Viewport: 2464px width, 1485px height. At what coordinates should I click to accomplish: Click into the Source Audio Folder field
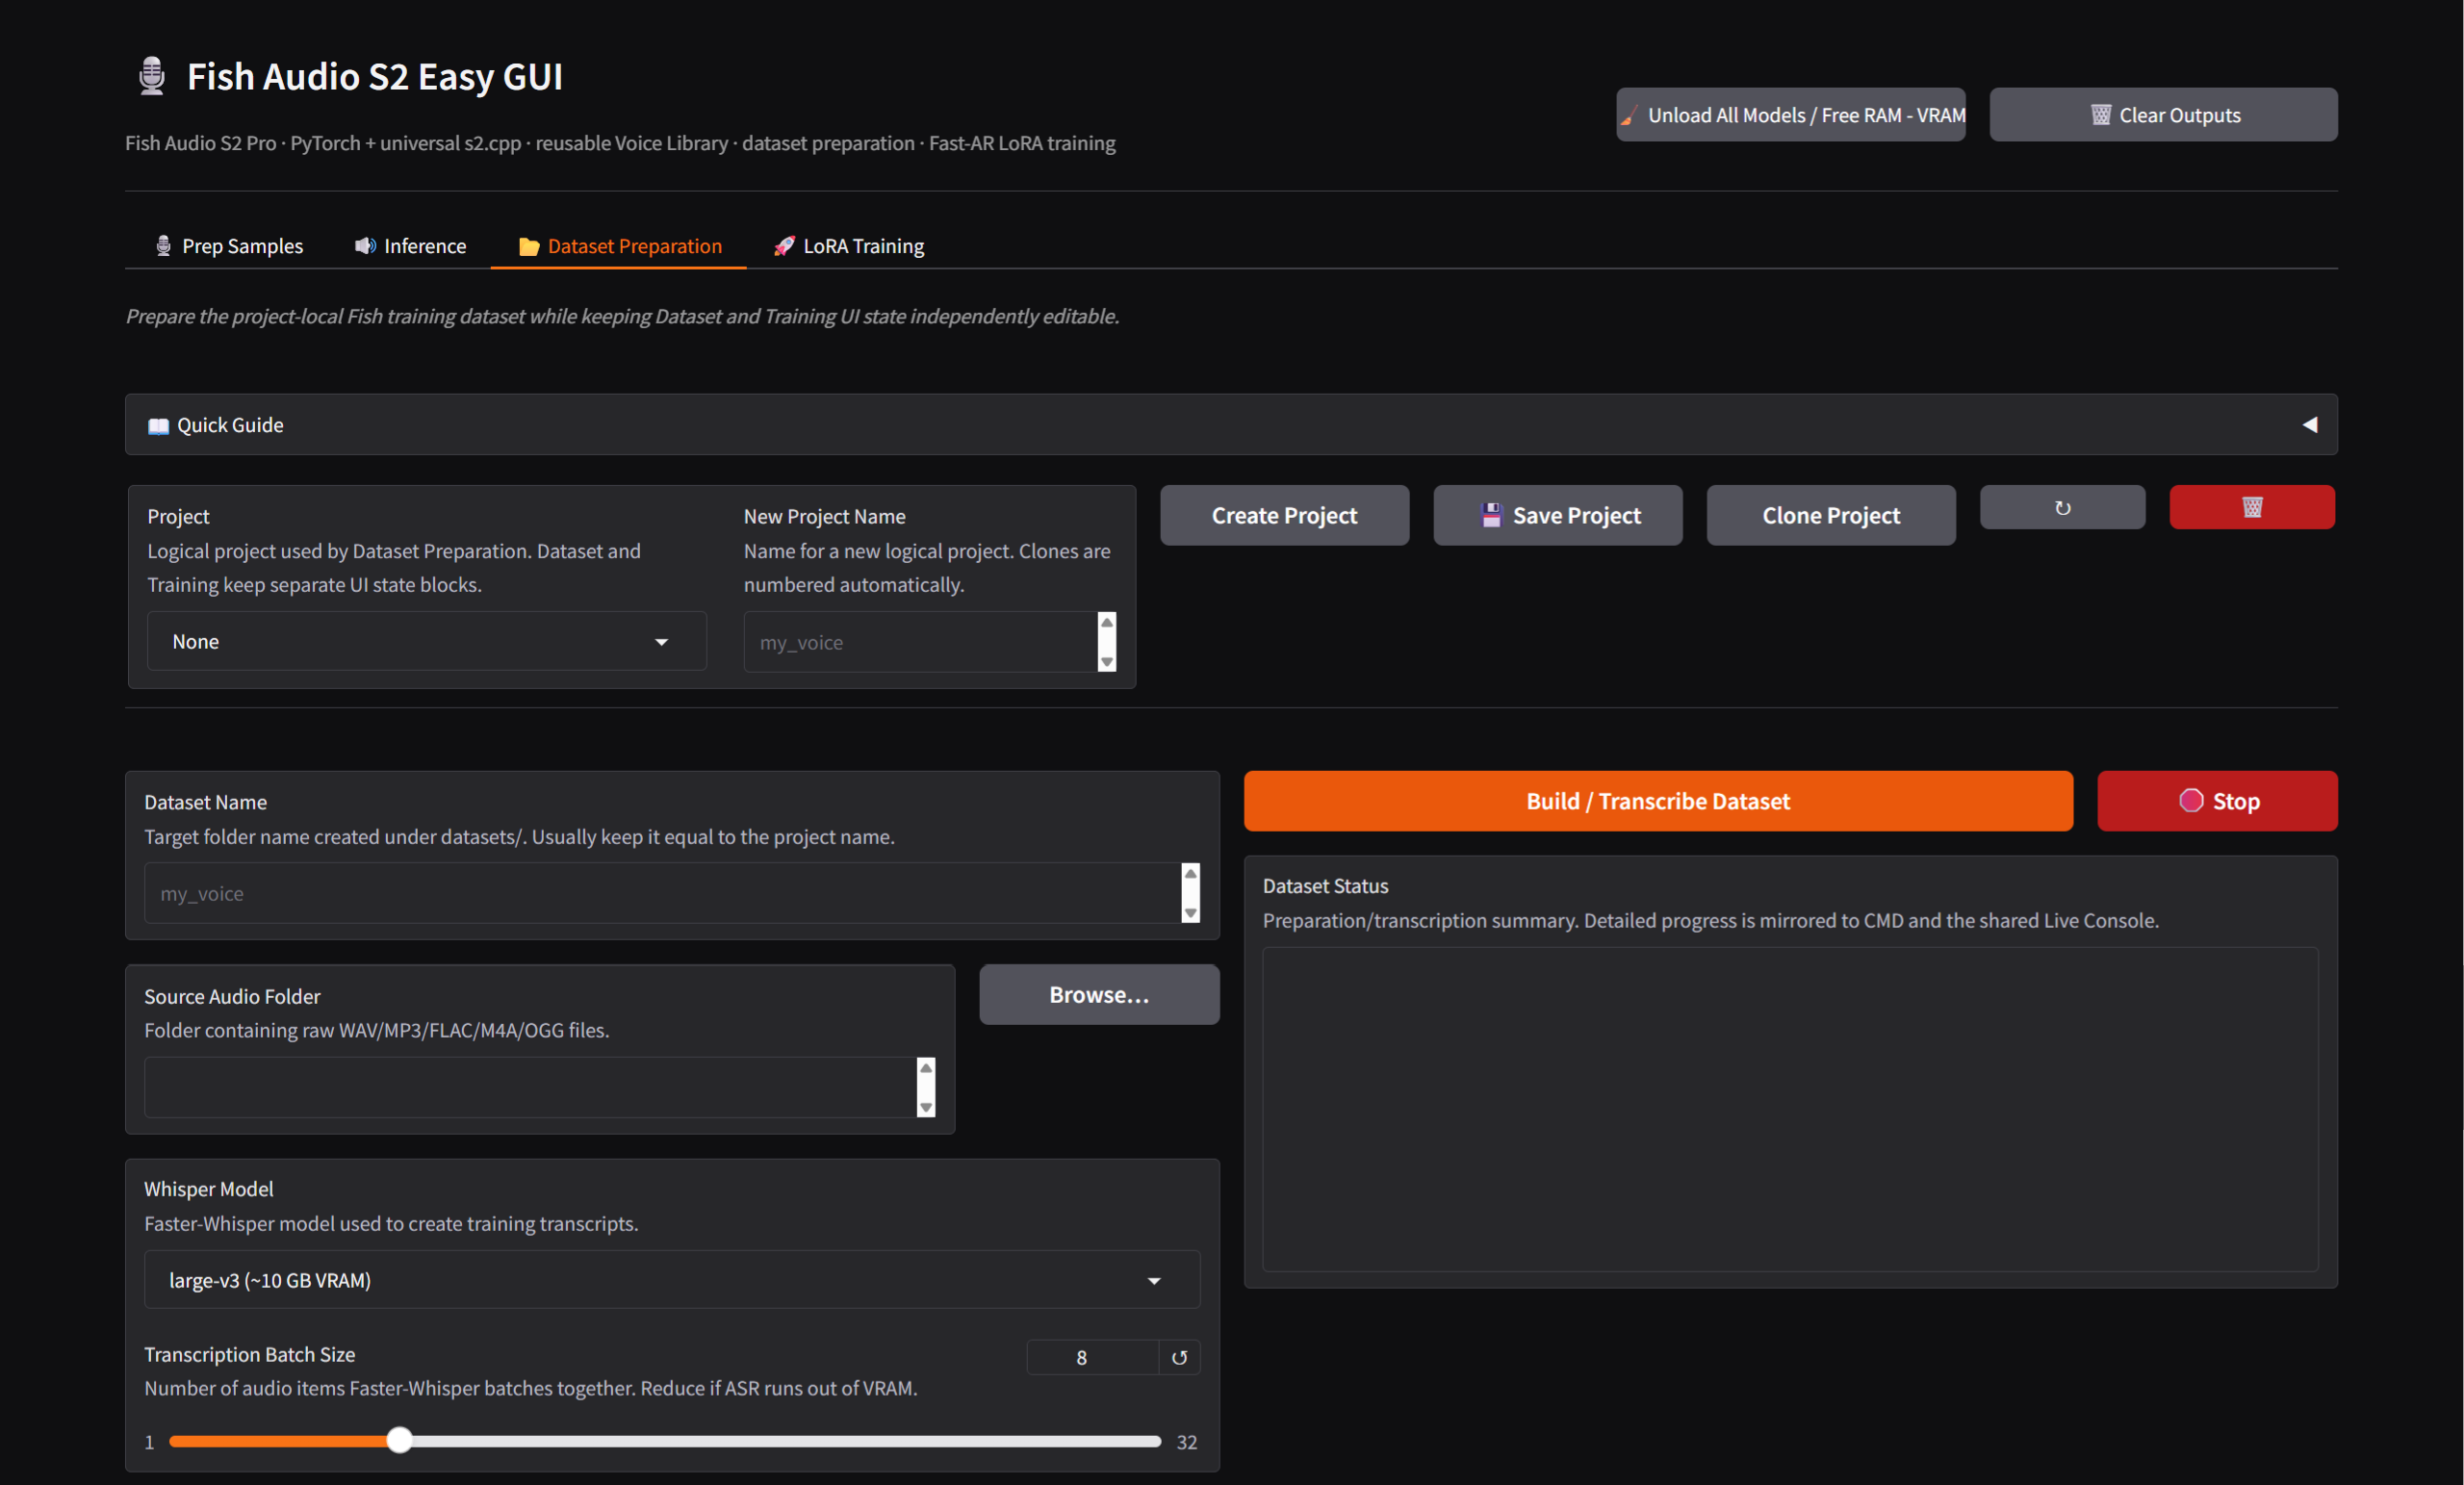530,1087
